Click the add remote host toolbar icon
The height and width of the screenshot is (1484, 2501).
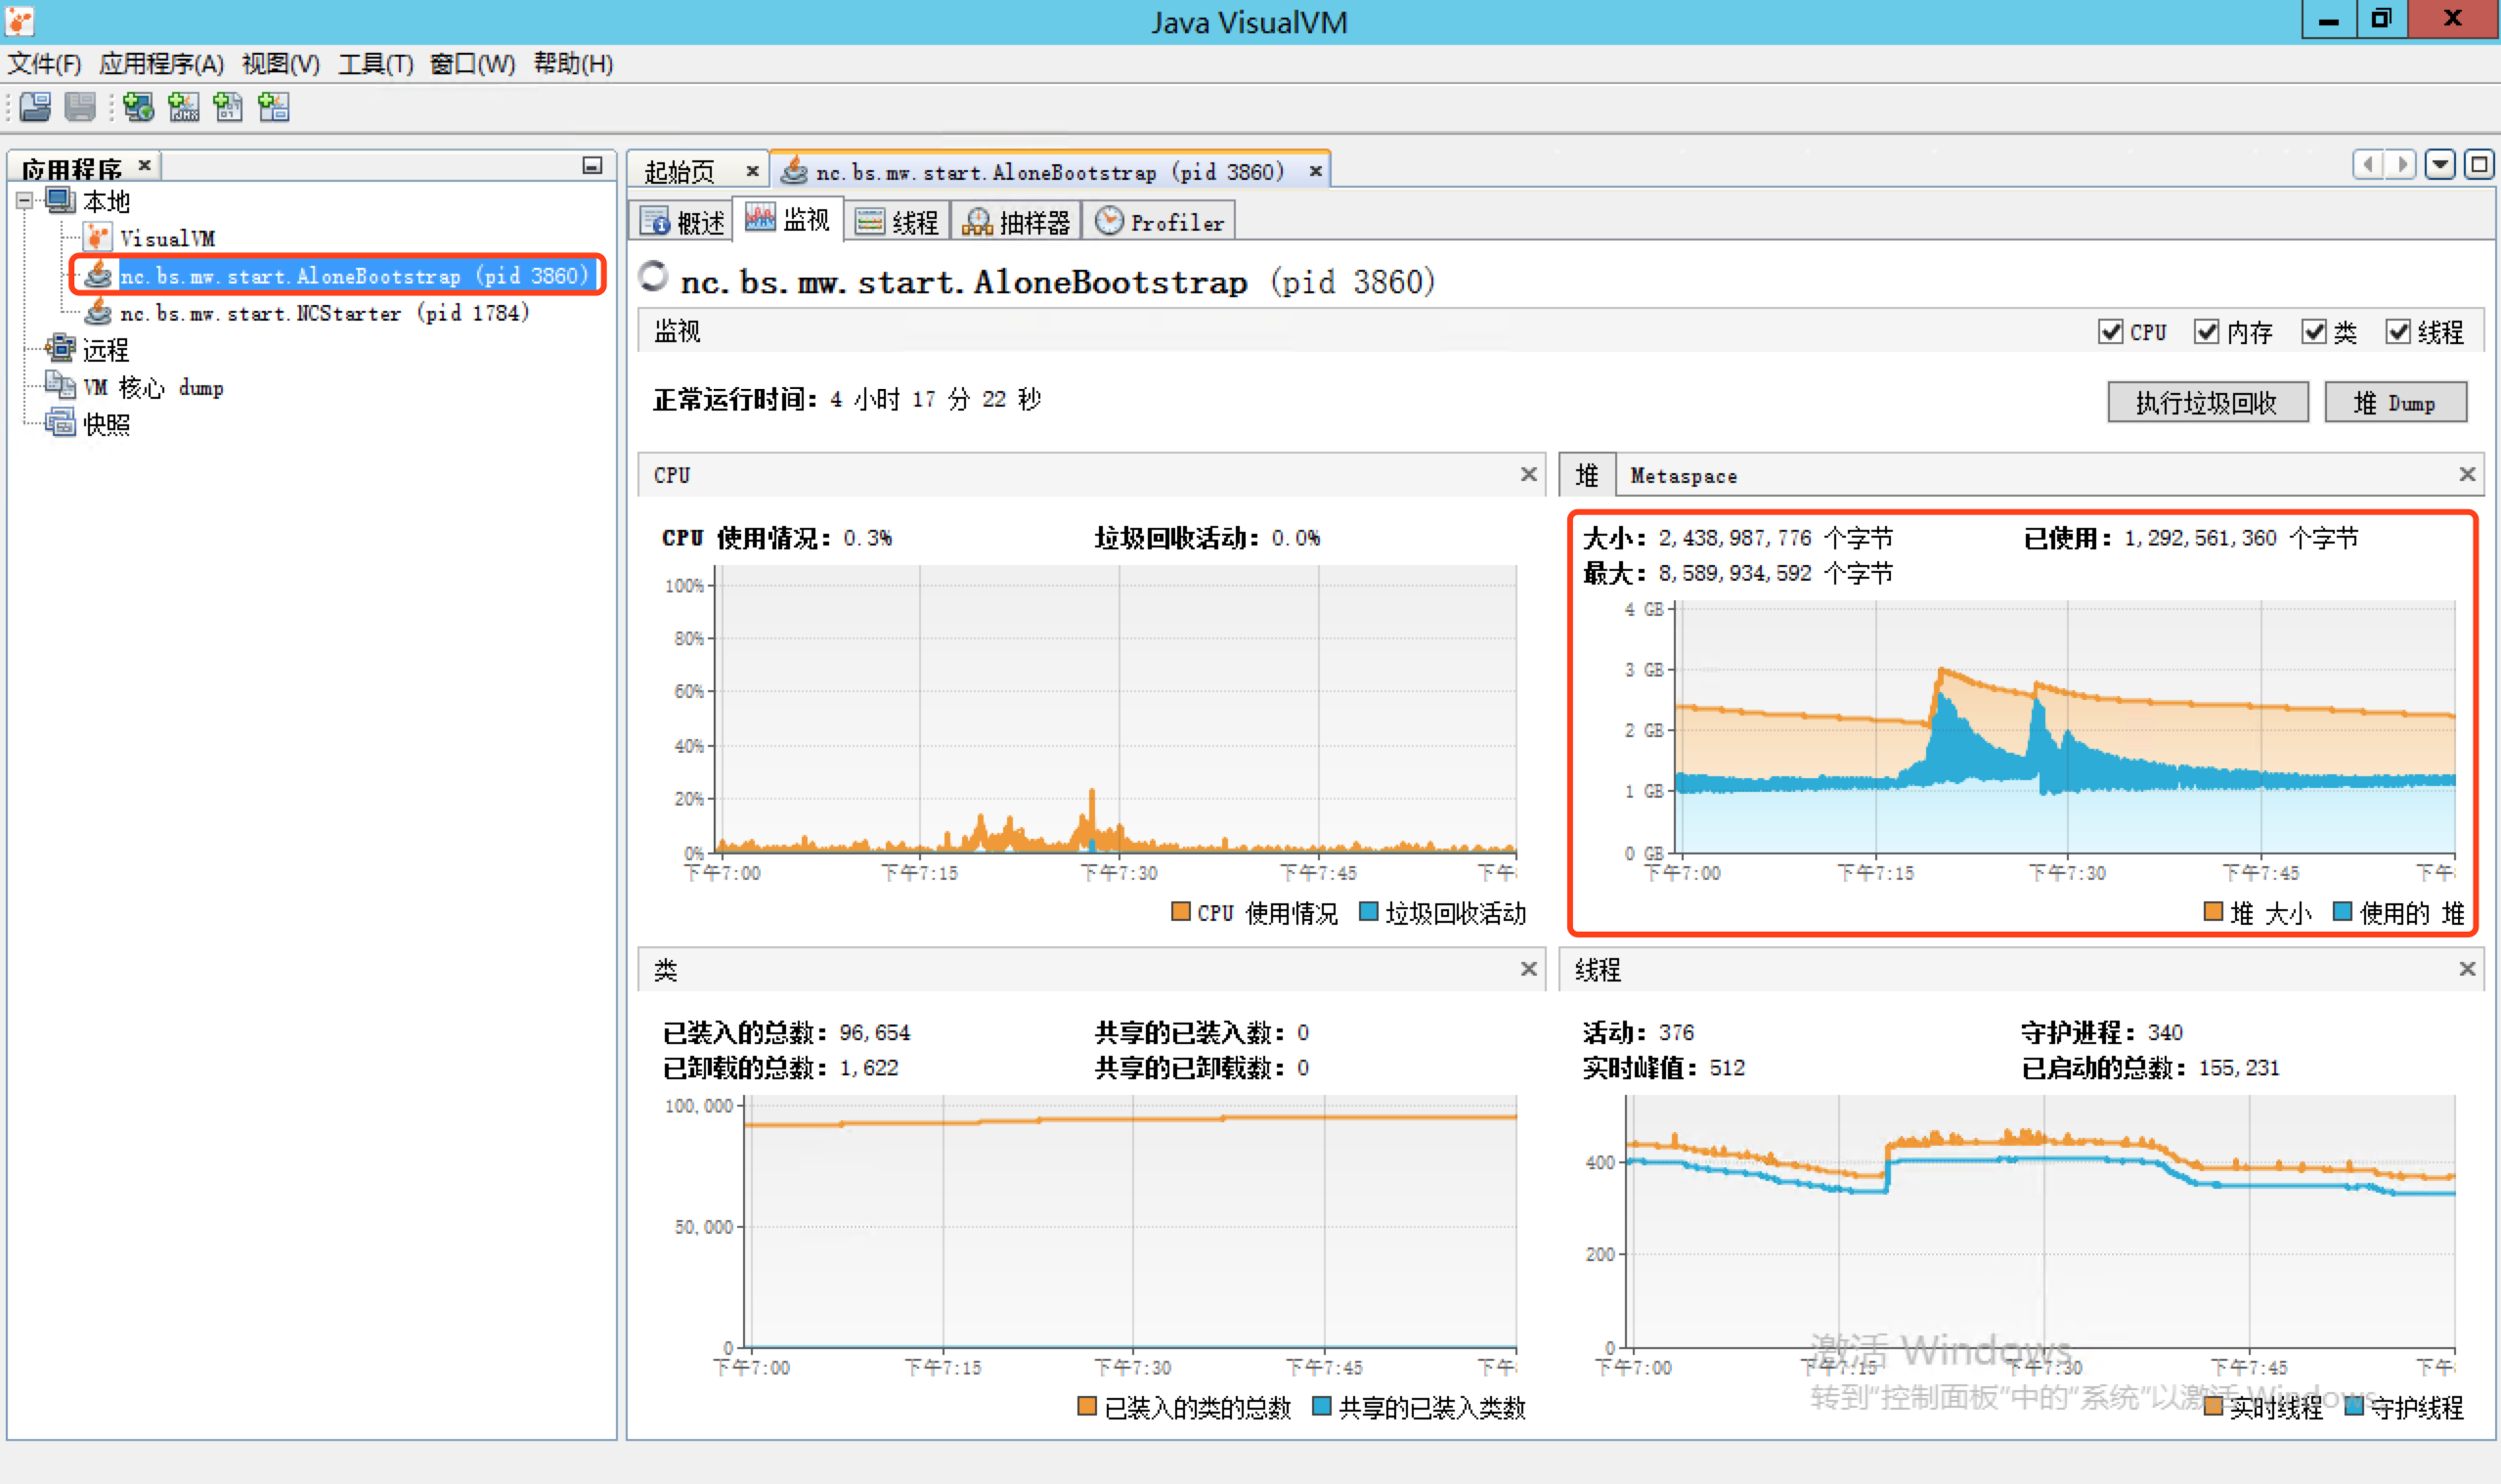(x=139, y=107)
